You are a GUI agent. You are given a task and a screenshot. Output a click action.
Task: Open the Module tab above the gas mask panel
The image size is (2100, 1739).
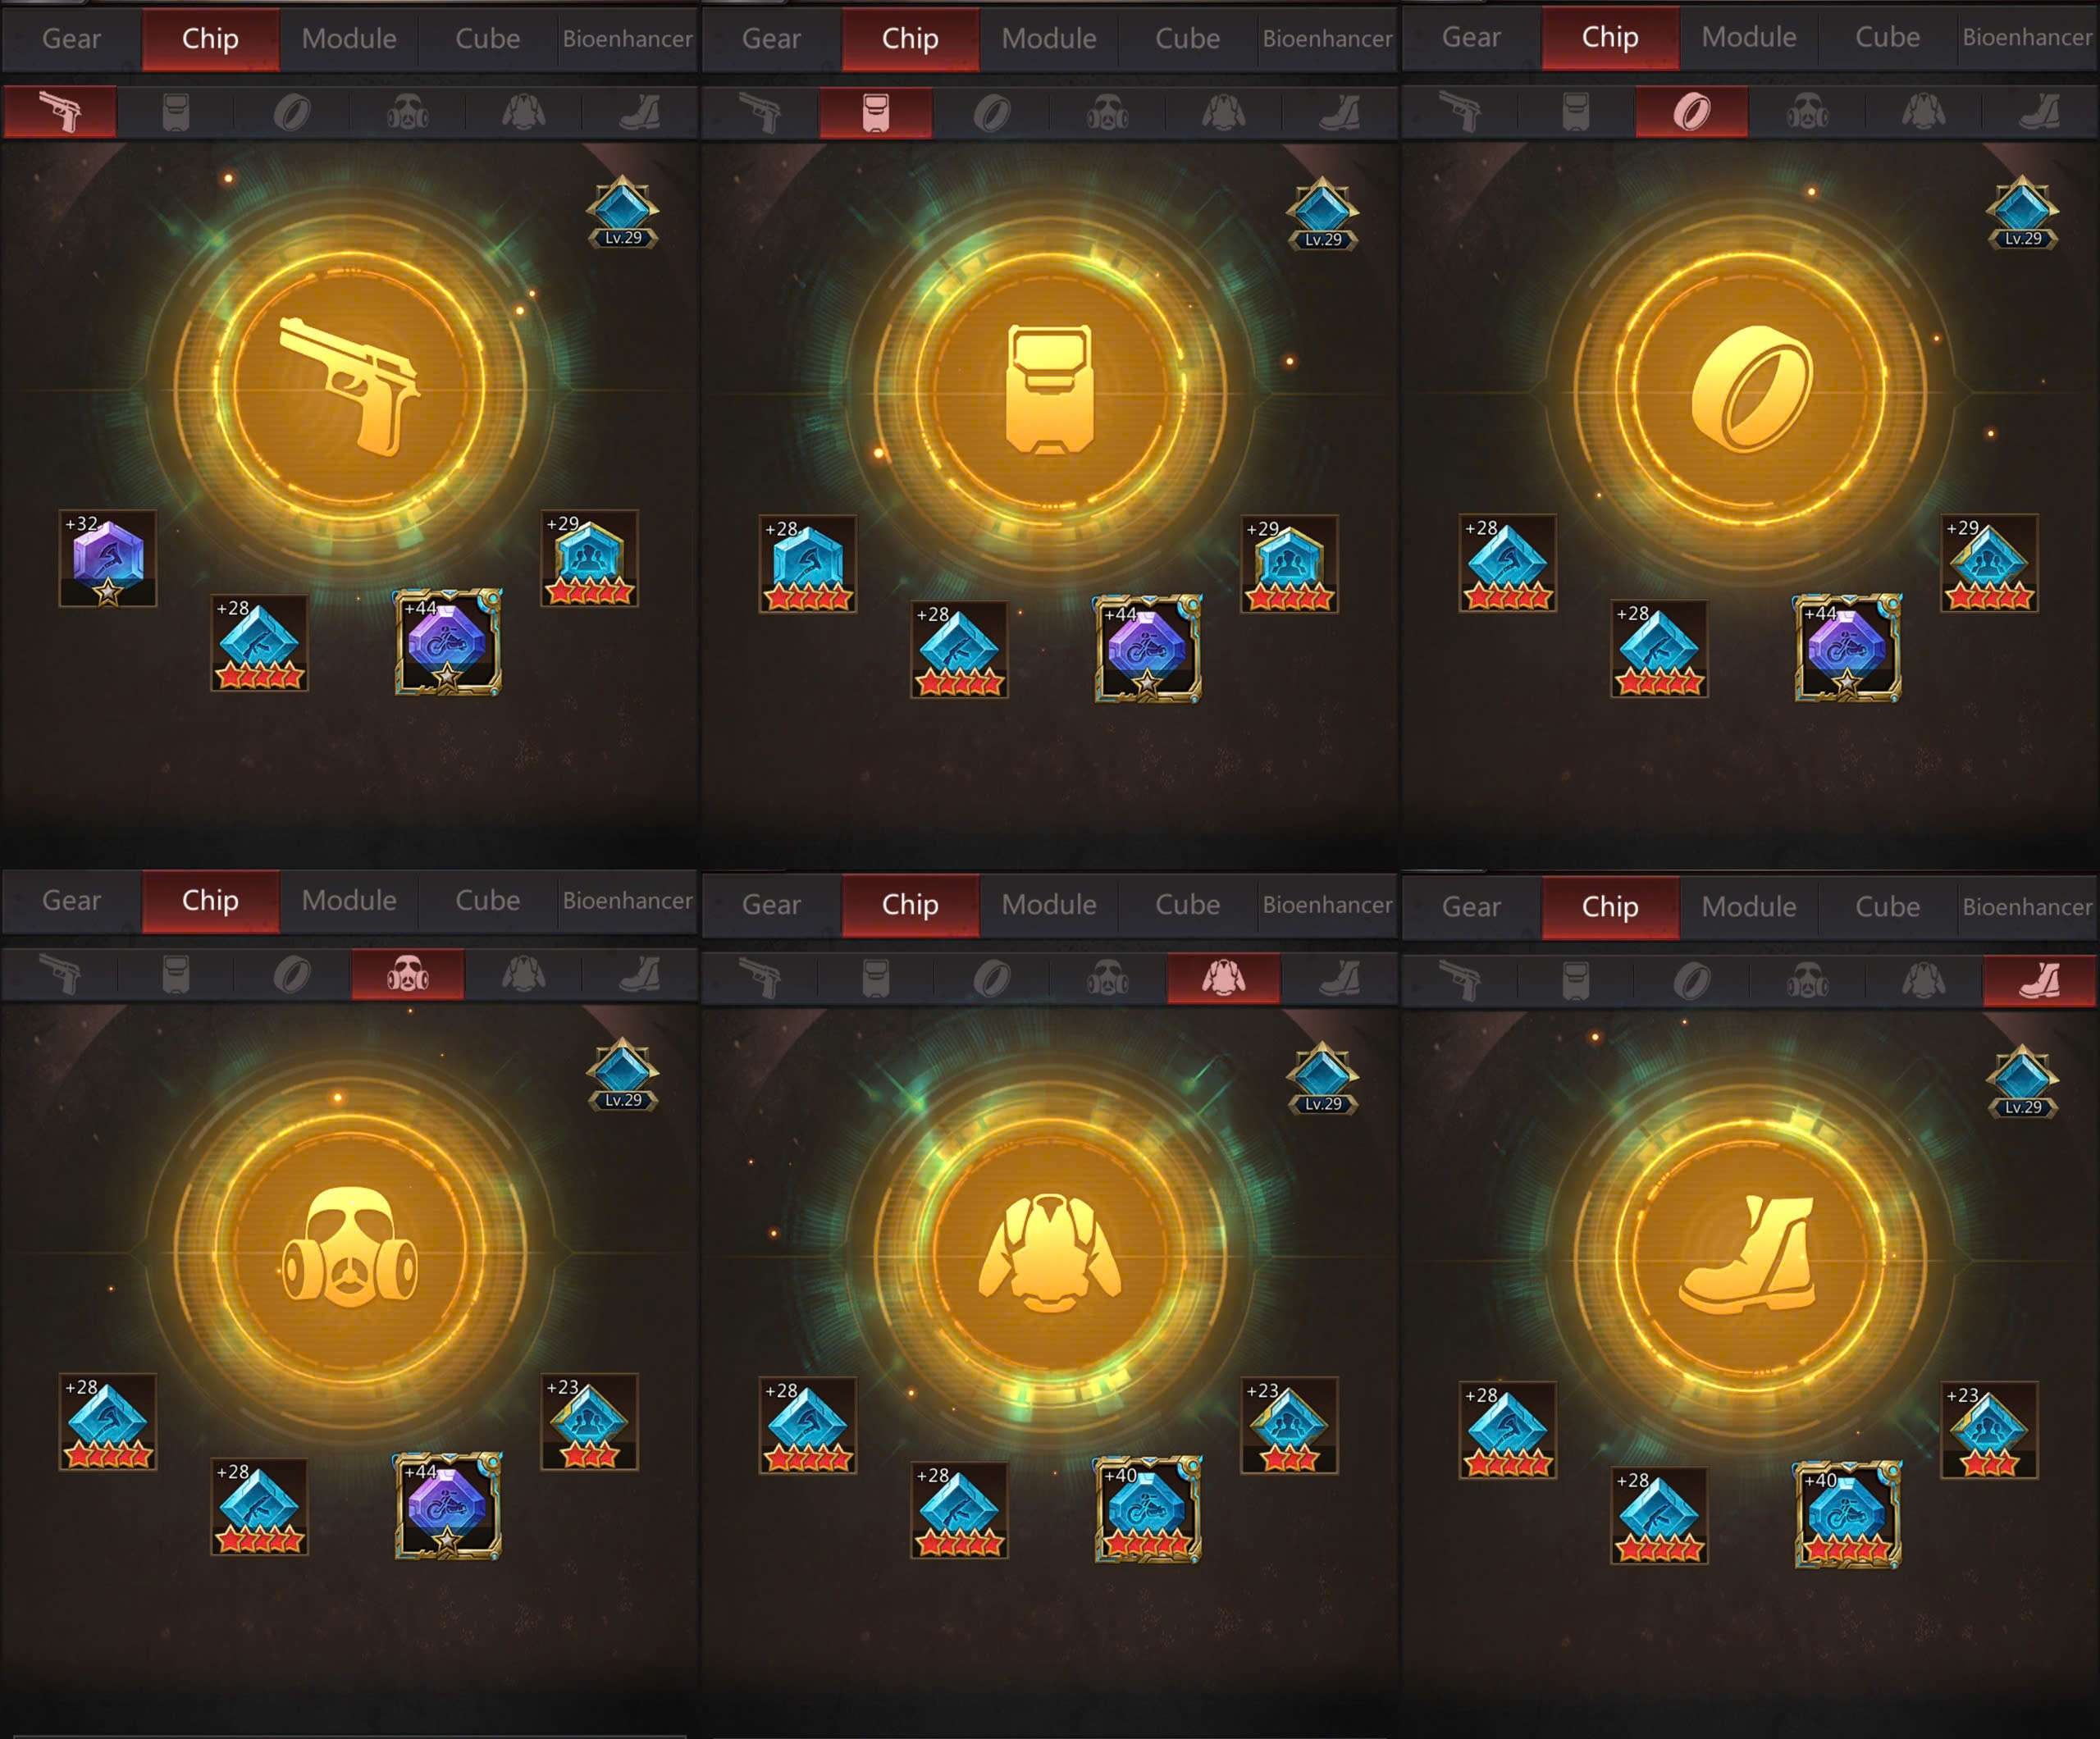[x=349, y=901]
